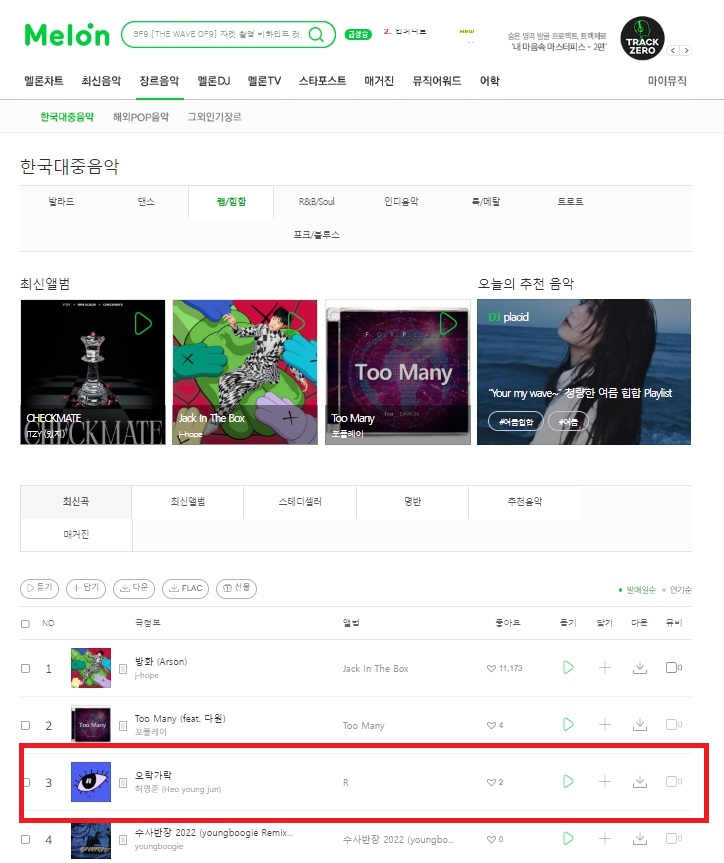Download the 오락가락 track

click(640, 782)
